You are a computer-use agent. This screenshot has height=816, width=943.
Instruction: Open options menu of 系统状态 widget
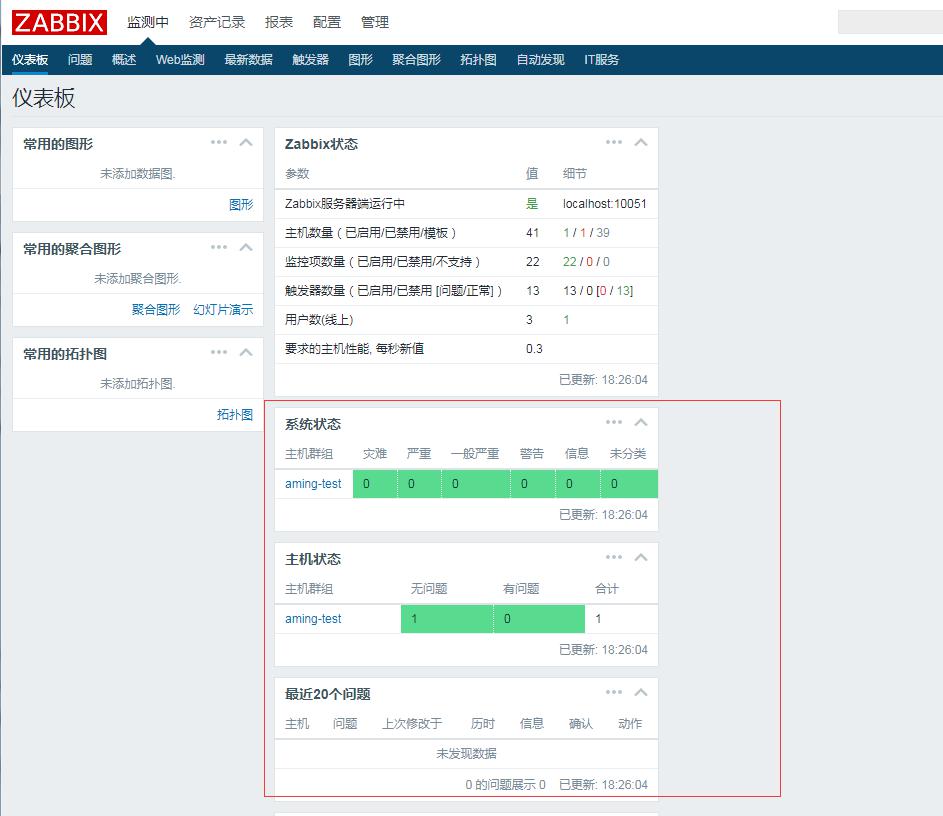click(614, 423)
